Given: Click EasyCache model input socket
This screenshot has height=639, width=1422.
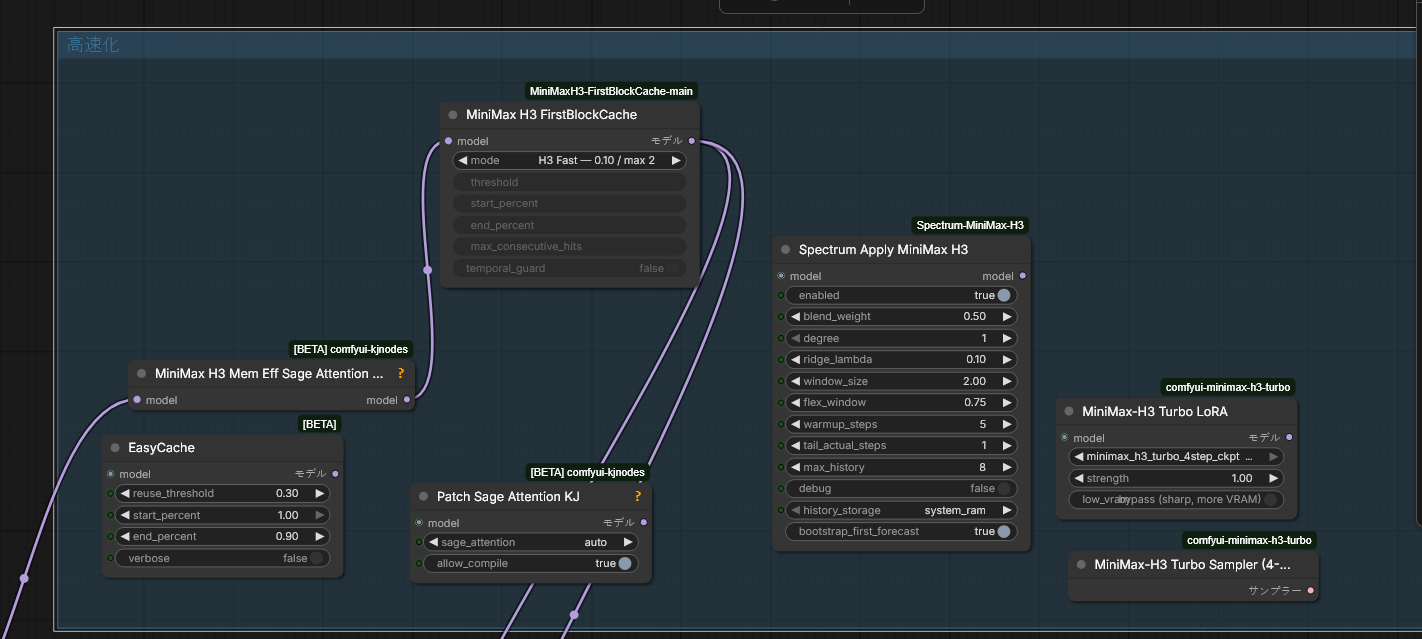Looking at the screenshot, I should pyautogui.click(x=110, y=474).
